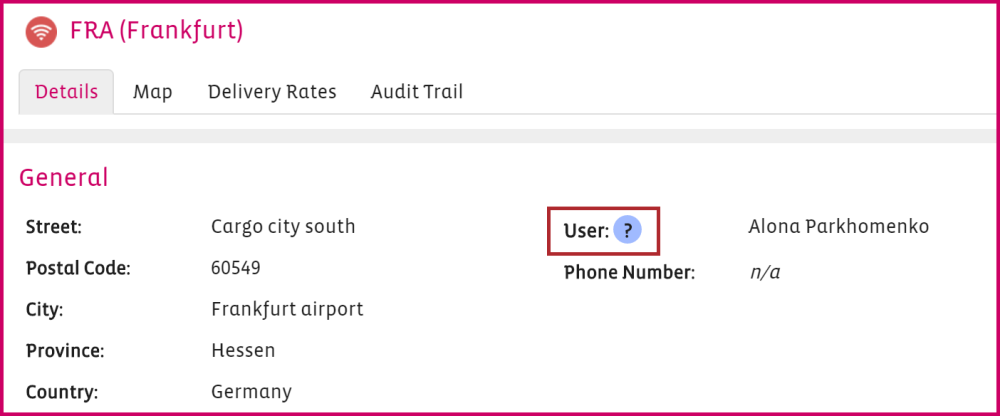Click the red Wi-Fi station icon
1000x416 pixels.
click(x=42, y=32)
